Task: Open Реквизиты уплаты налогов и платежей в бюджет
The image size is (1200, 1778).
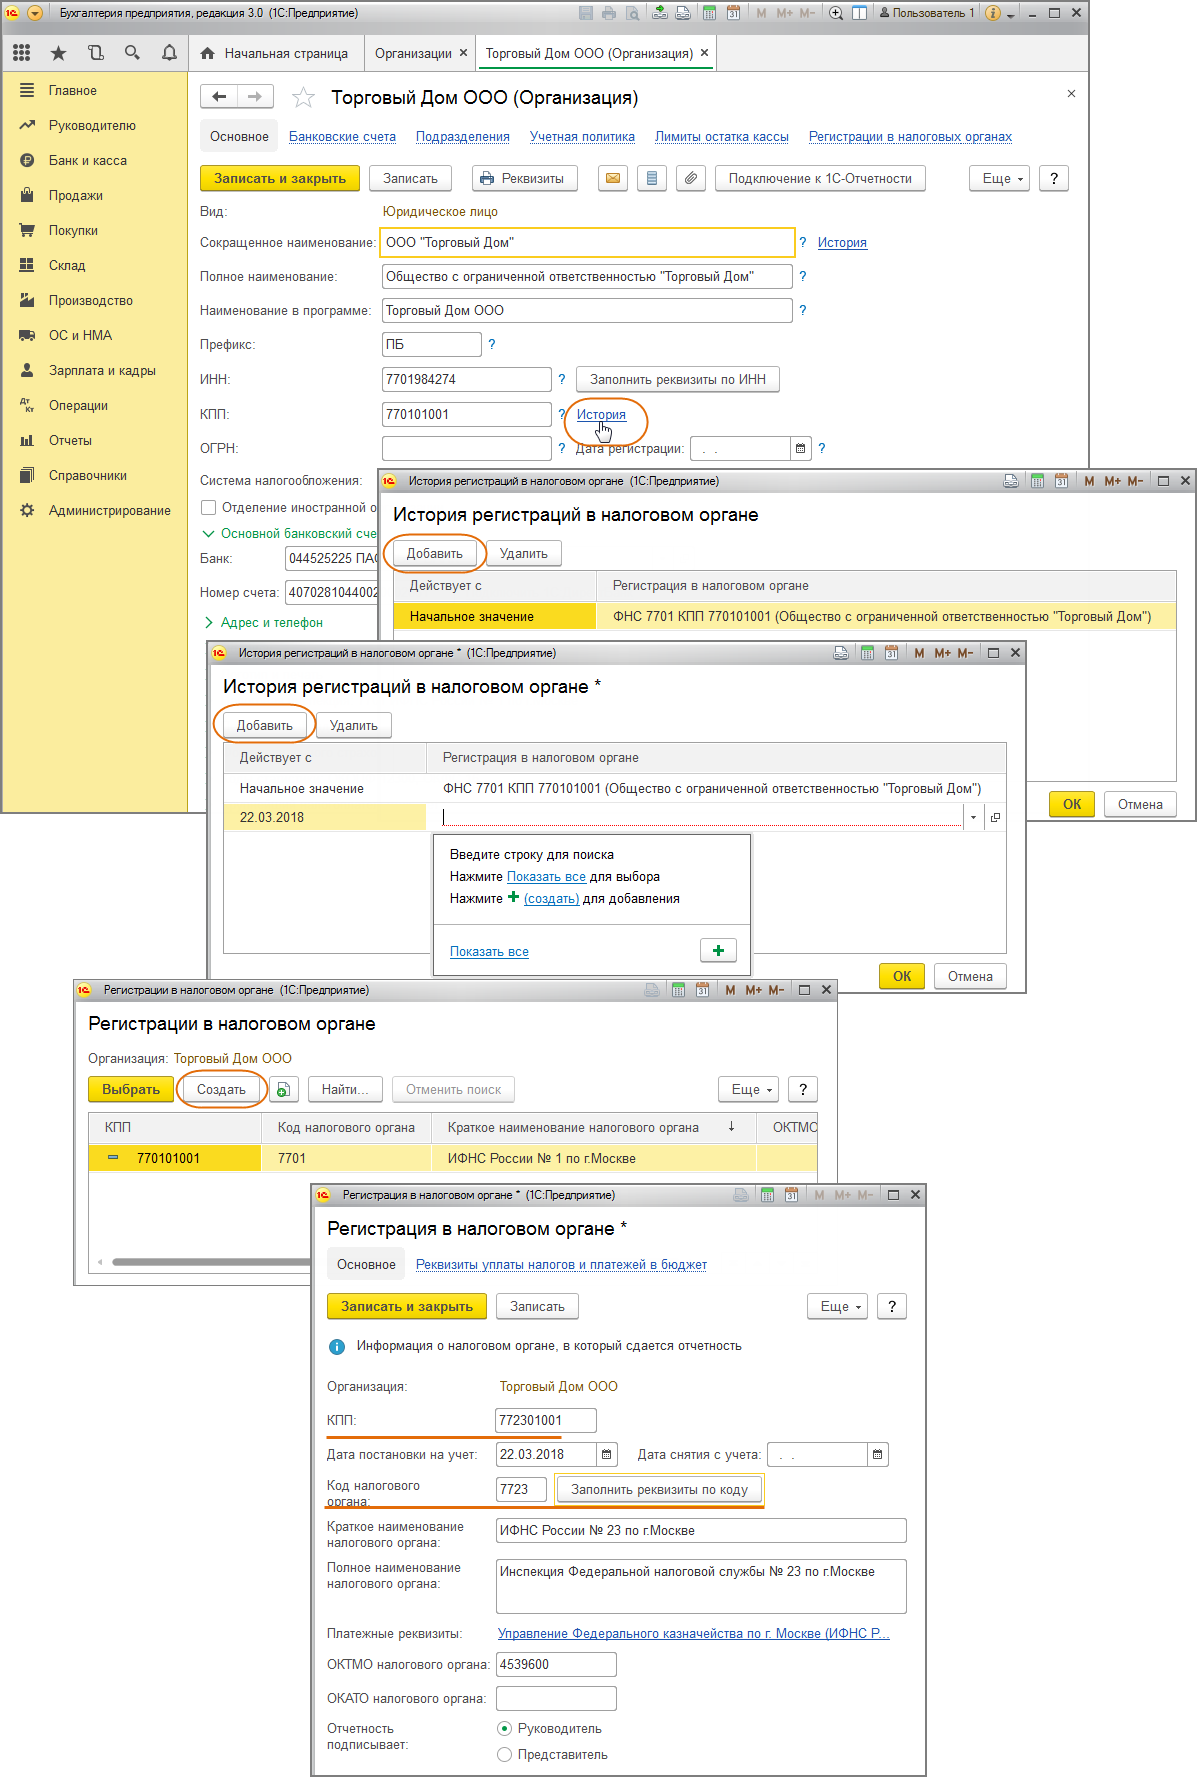Action: pyautogui.click(x=561, y=1265)
